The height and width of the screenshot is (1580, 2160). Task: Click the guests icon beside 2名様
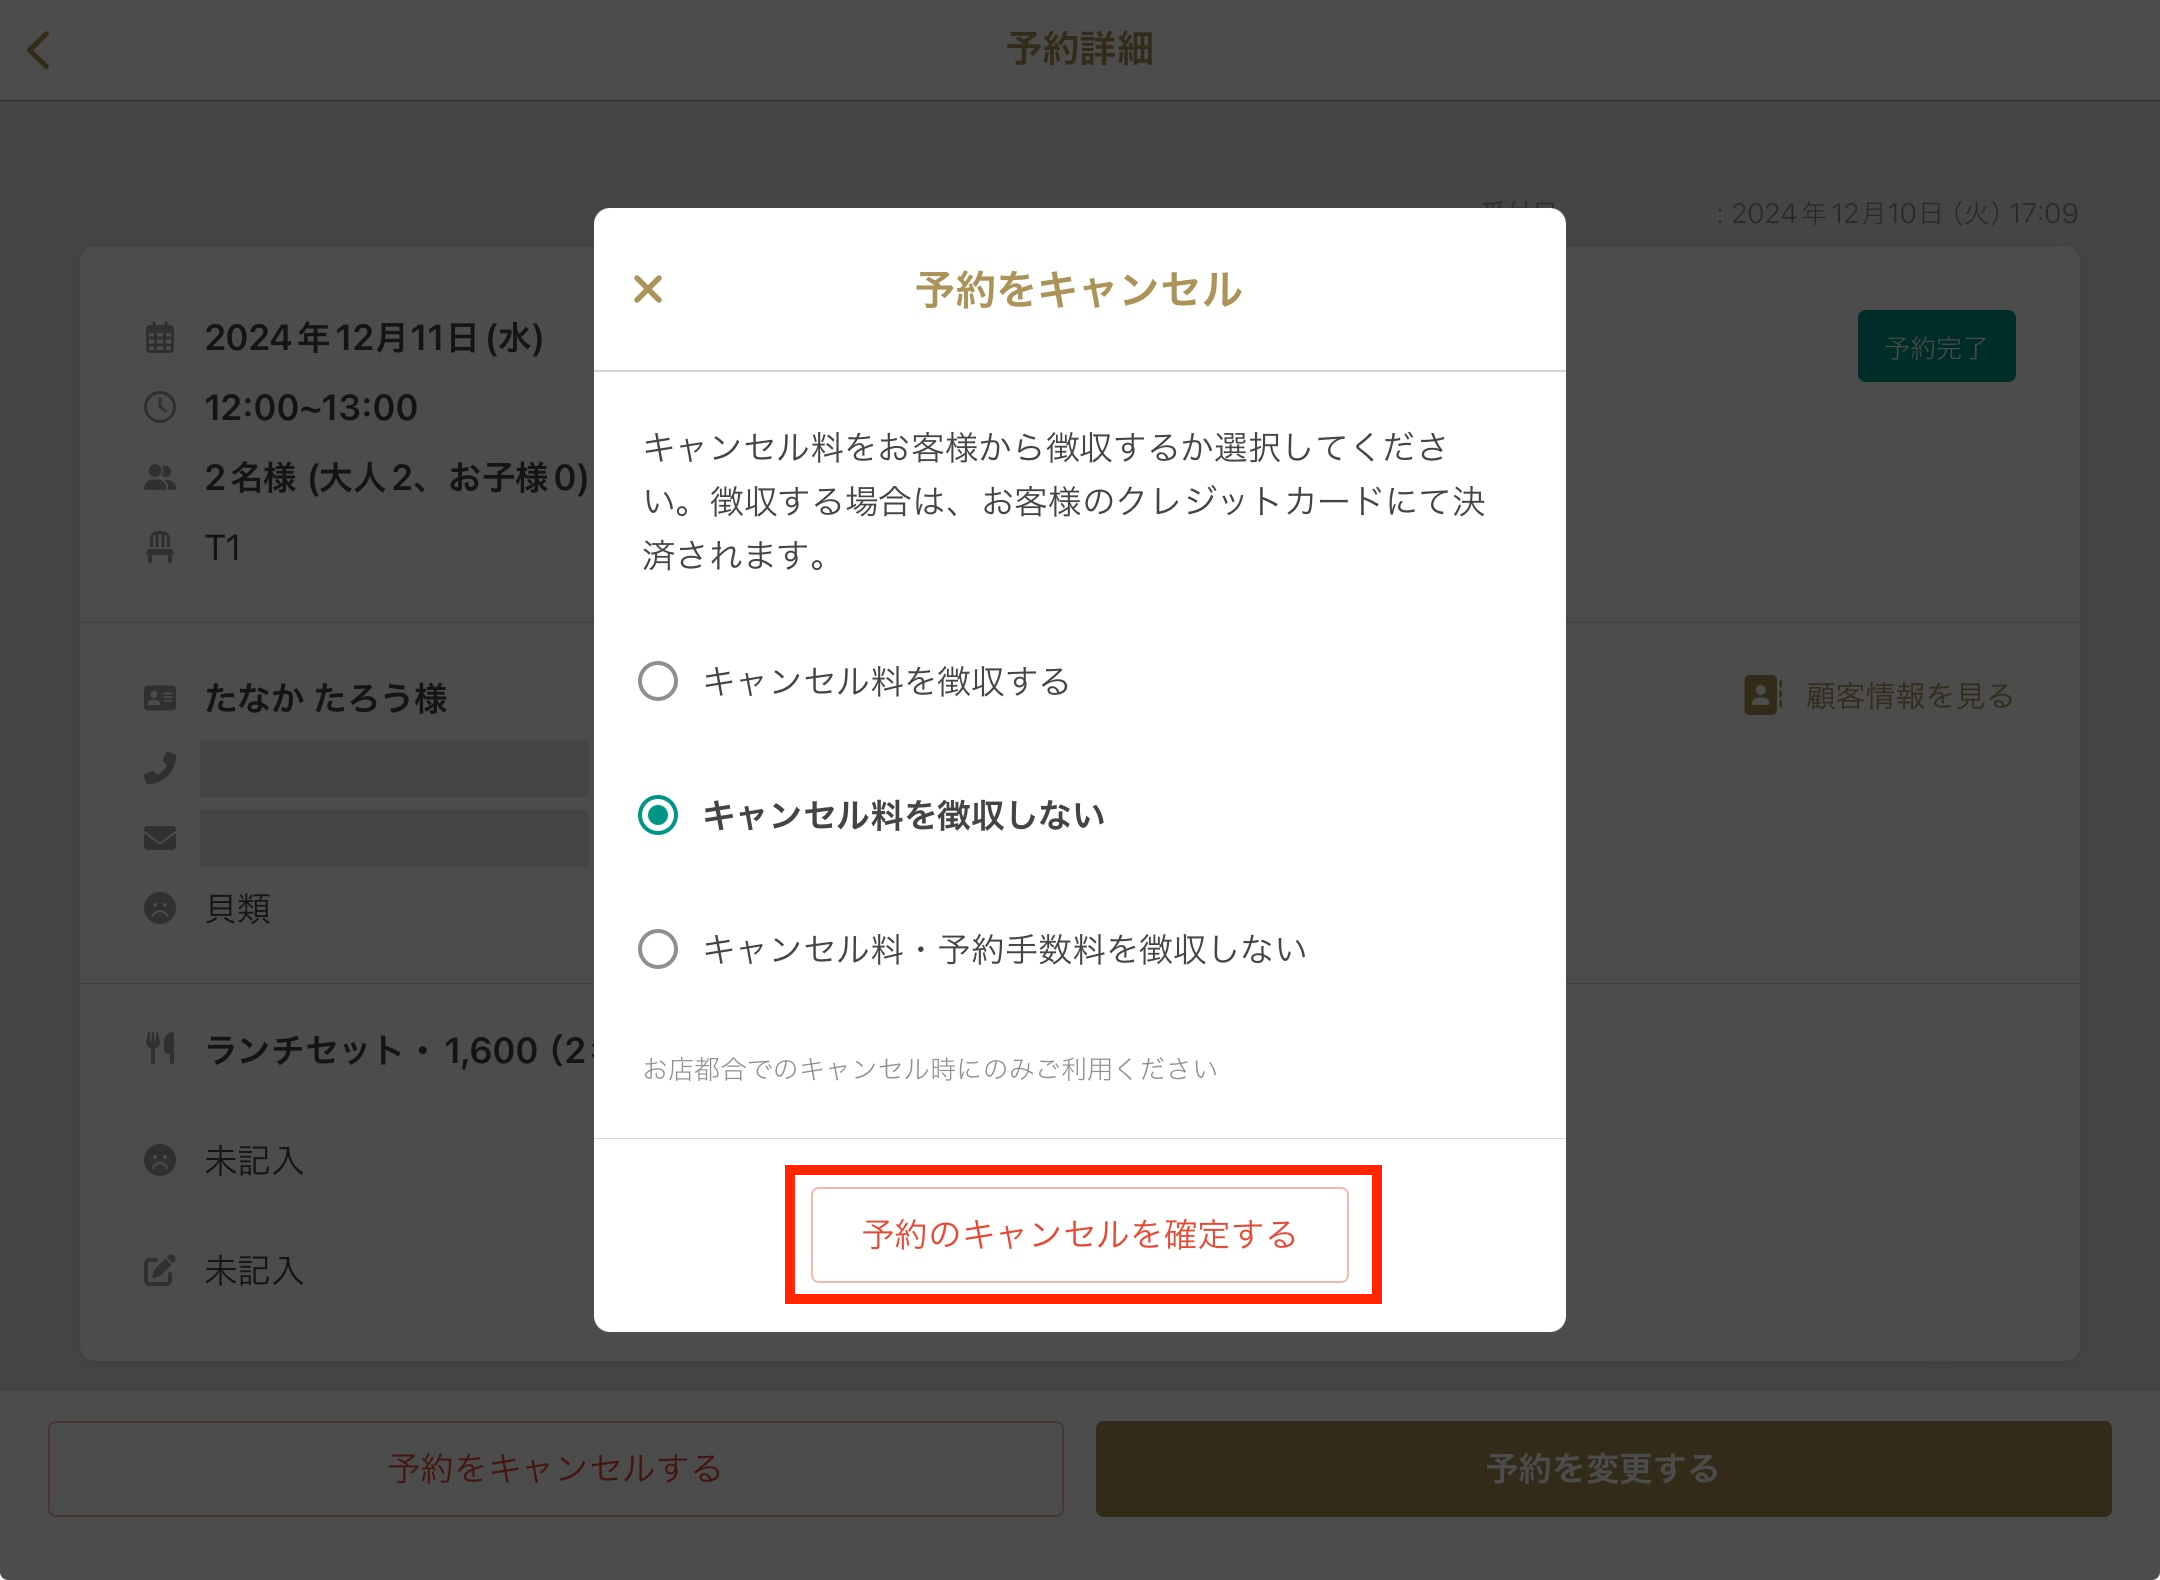(x=160, y=478)
